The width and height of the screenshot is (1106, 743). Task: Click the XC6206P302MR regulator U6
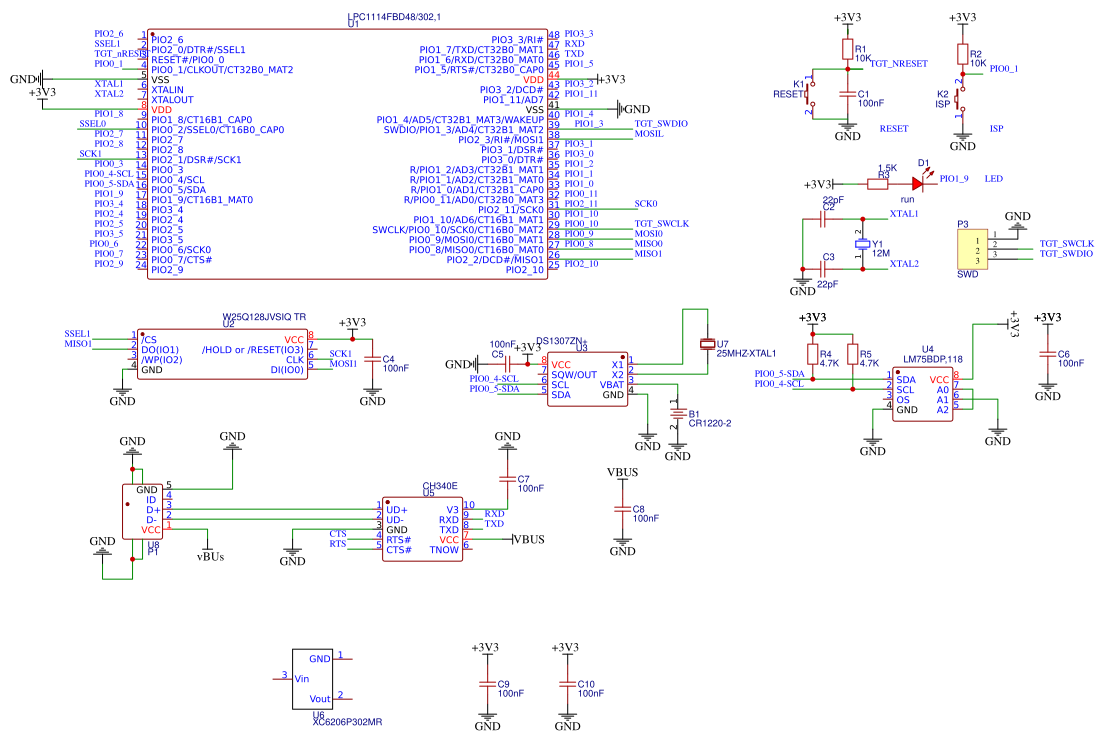pos(312,679)
